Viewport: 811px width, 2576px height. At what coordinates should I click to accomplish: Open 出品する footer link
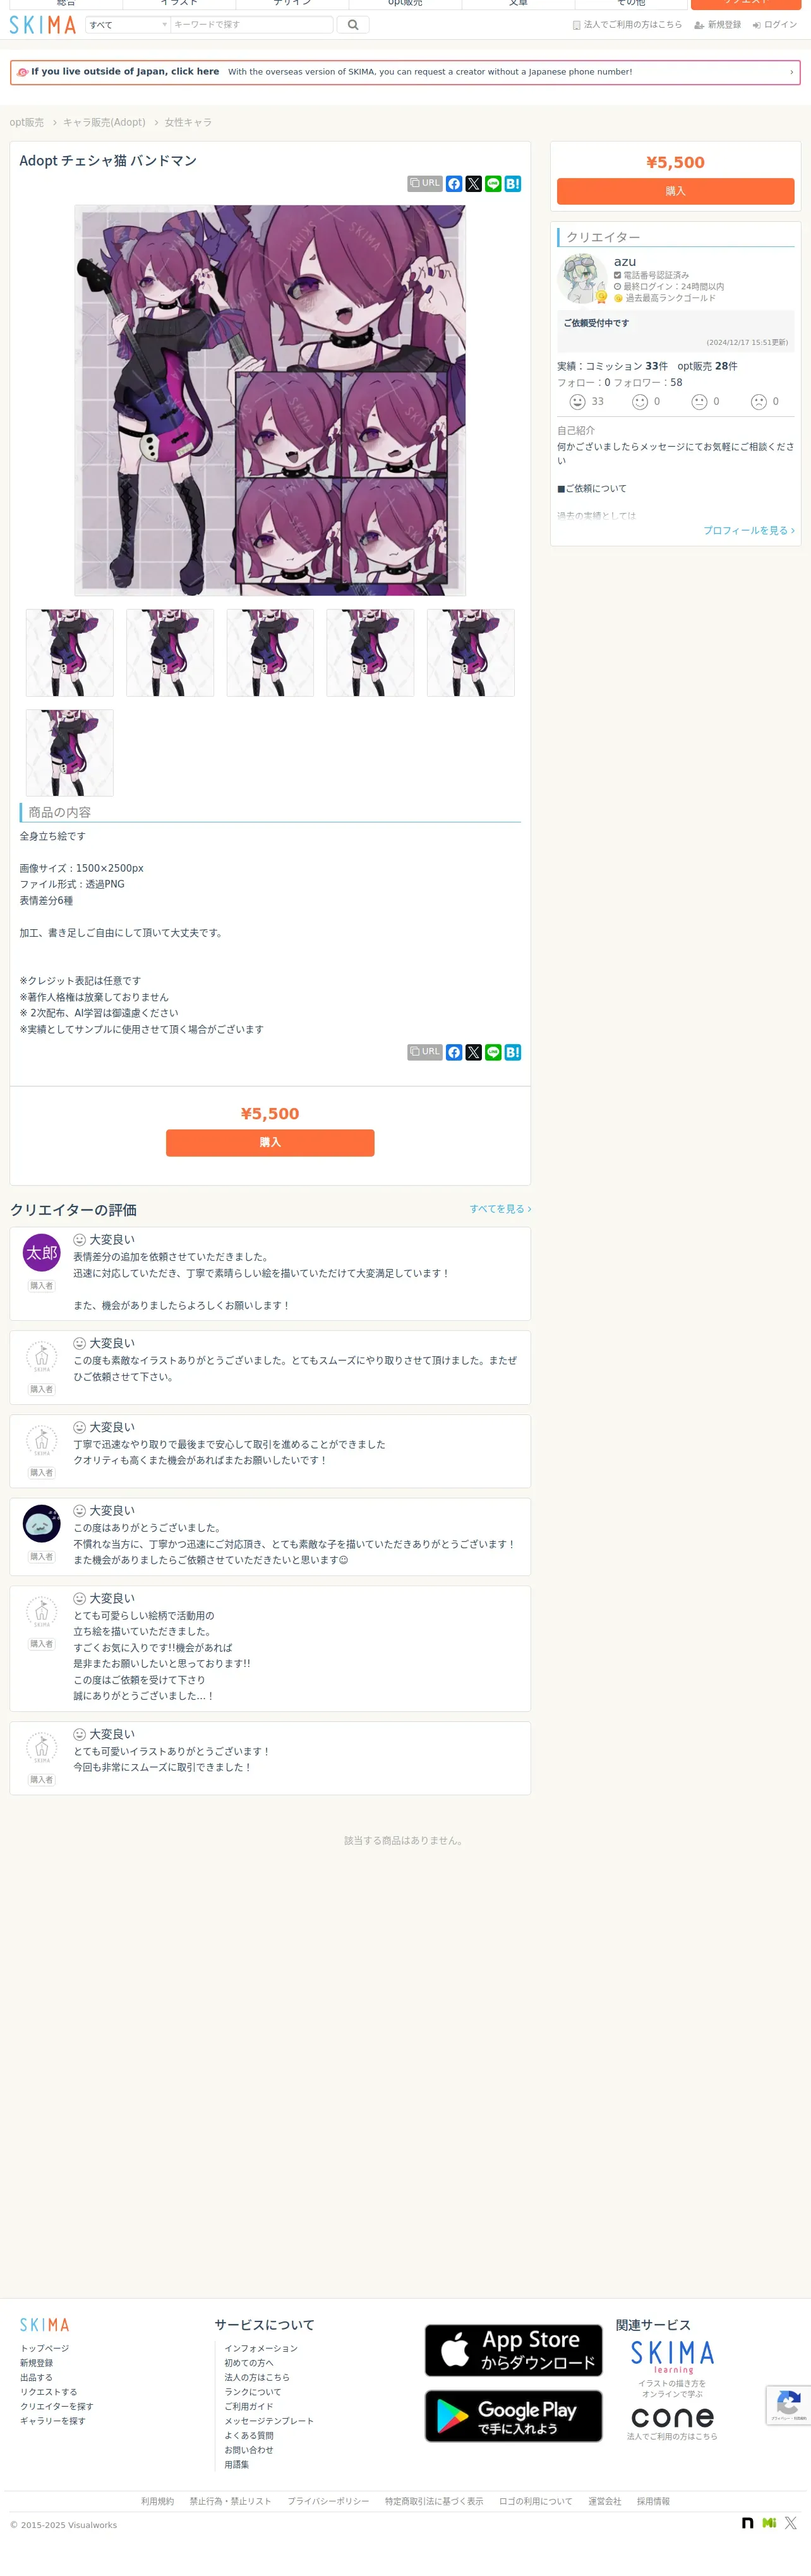(x=36, y=2377)
